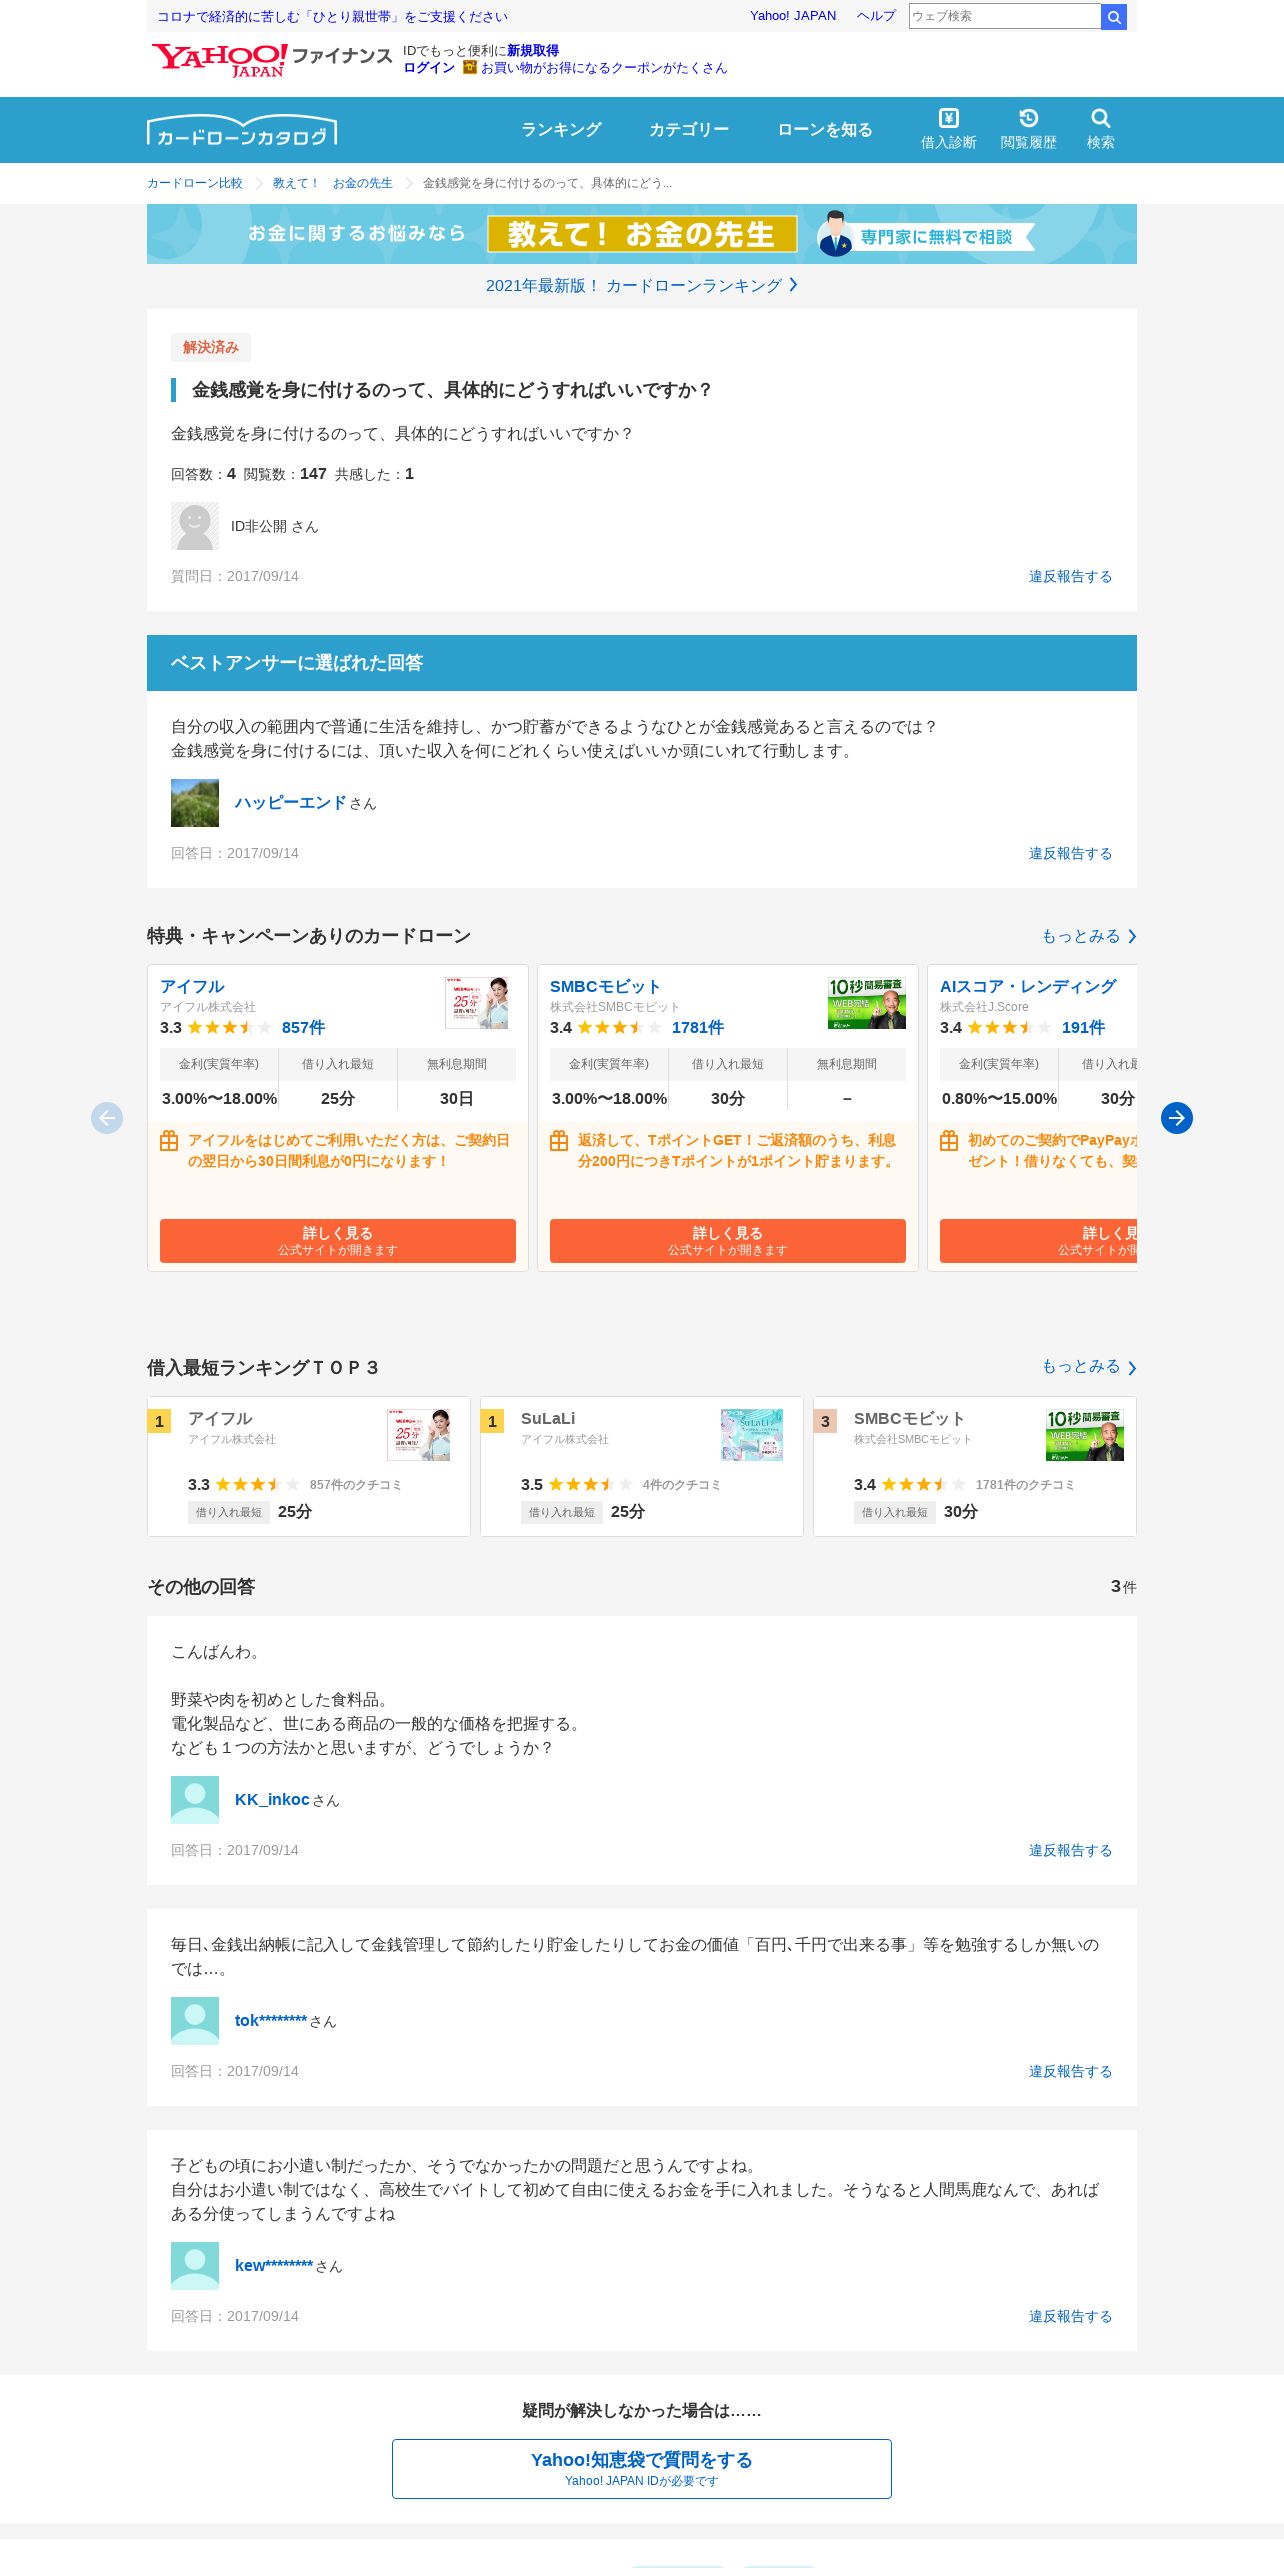Open 857件 reviews for アイフル
This screenshot has height=2568, width=1284.
click(x=303, y=1028)
